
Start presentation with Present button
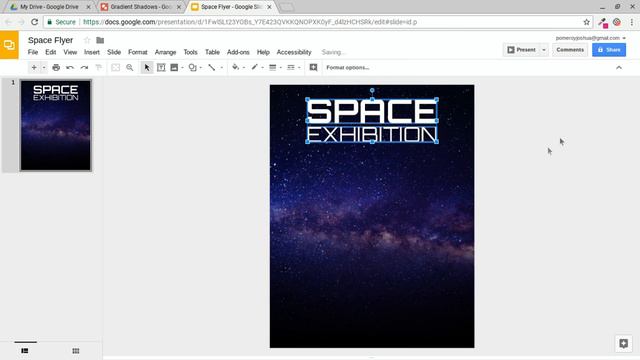coord(522,50)
